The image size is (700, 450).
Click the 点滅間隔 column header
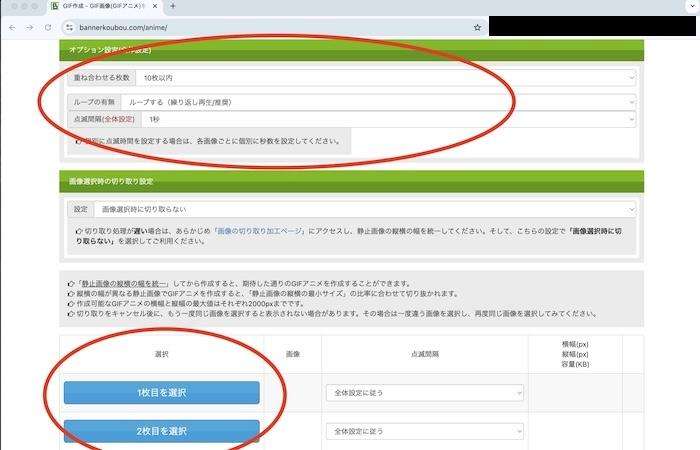pos(425,354)
